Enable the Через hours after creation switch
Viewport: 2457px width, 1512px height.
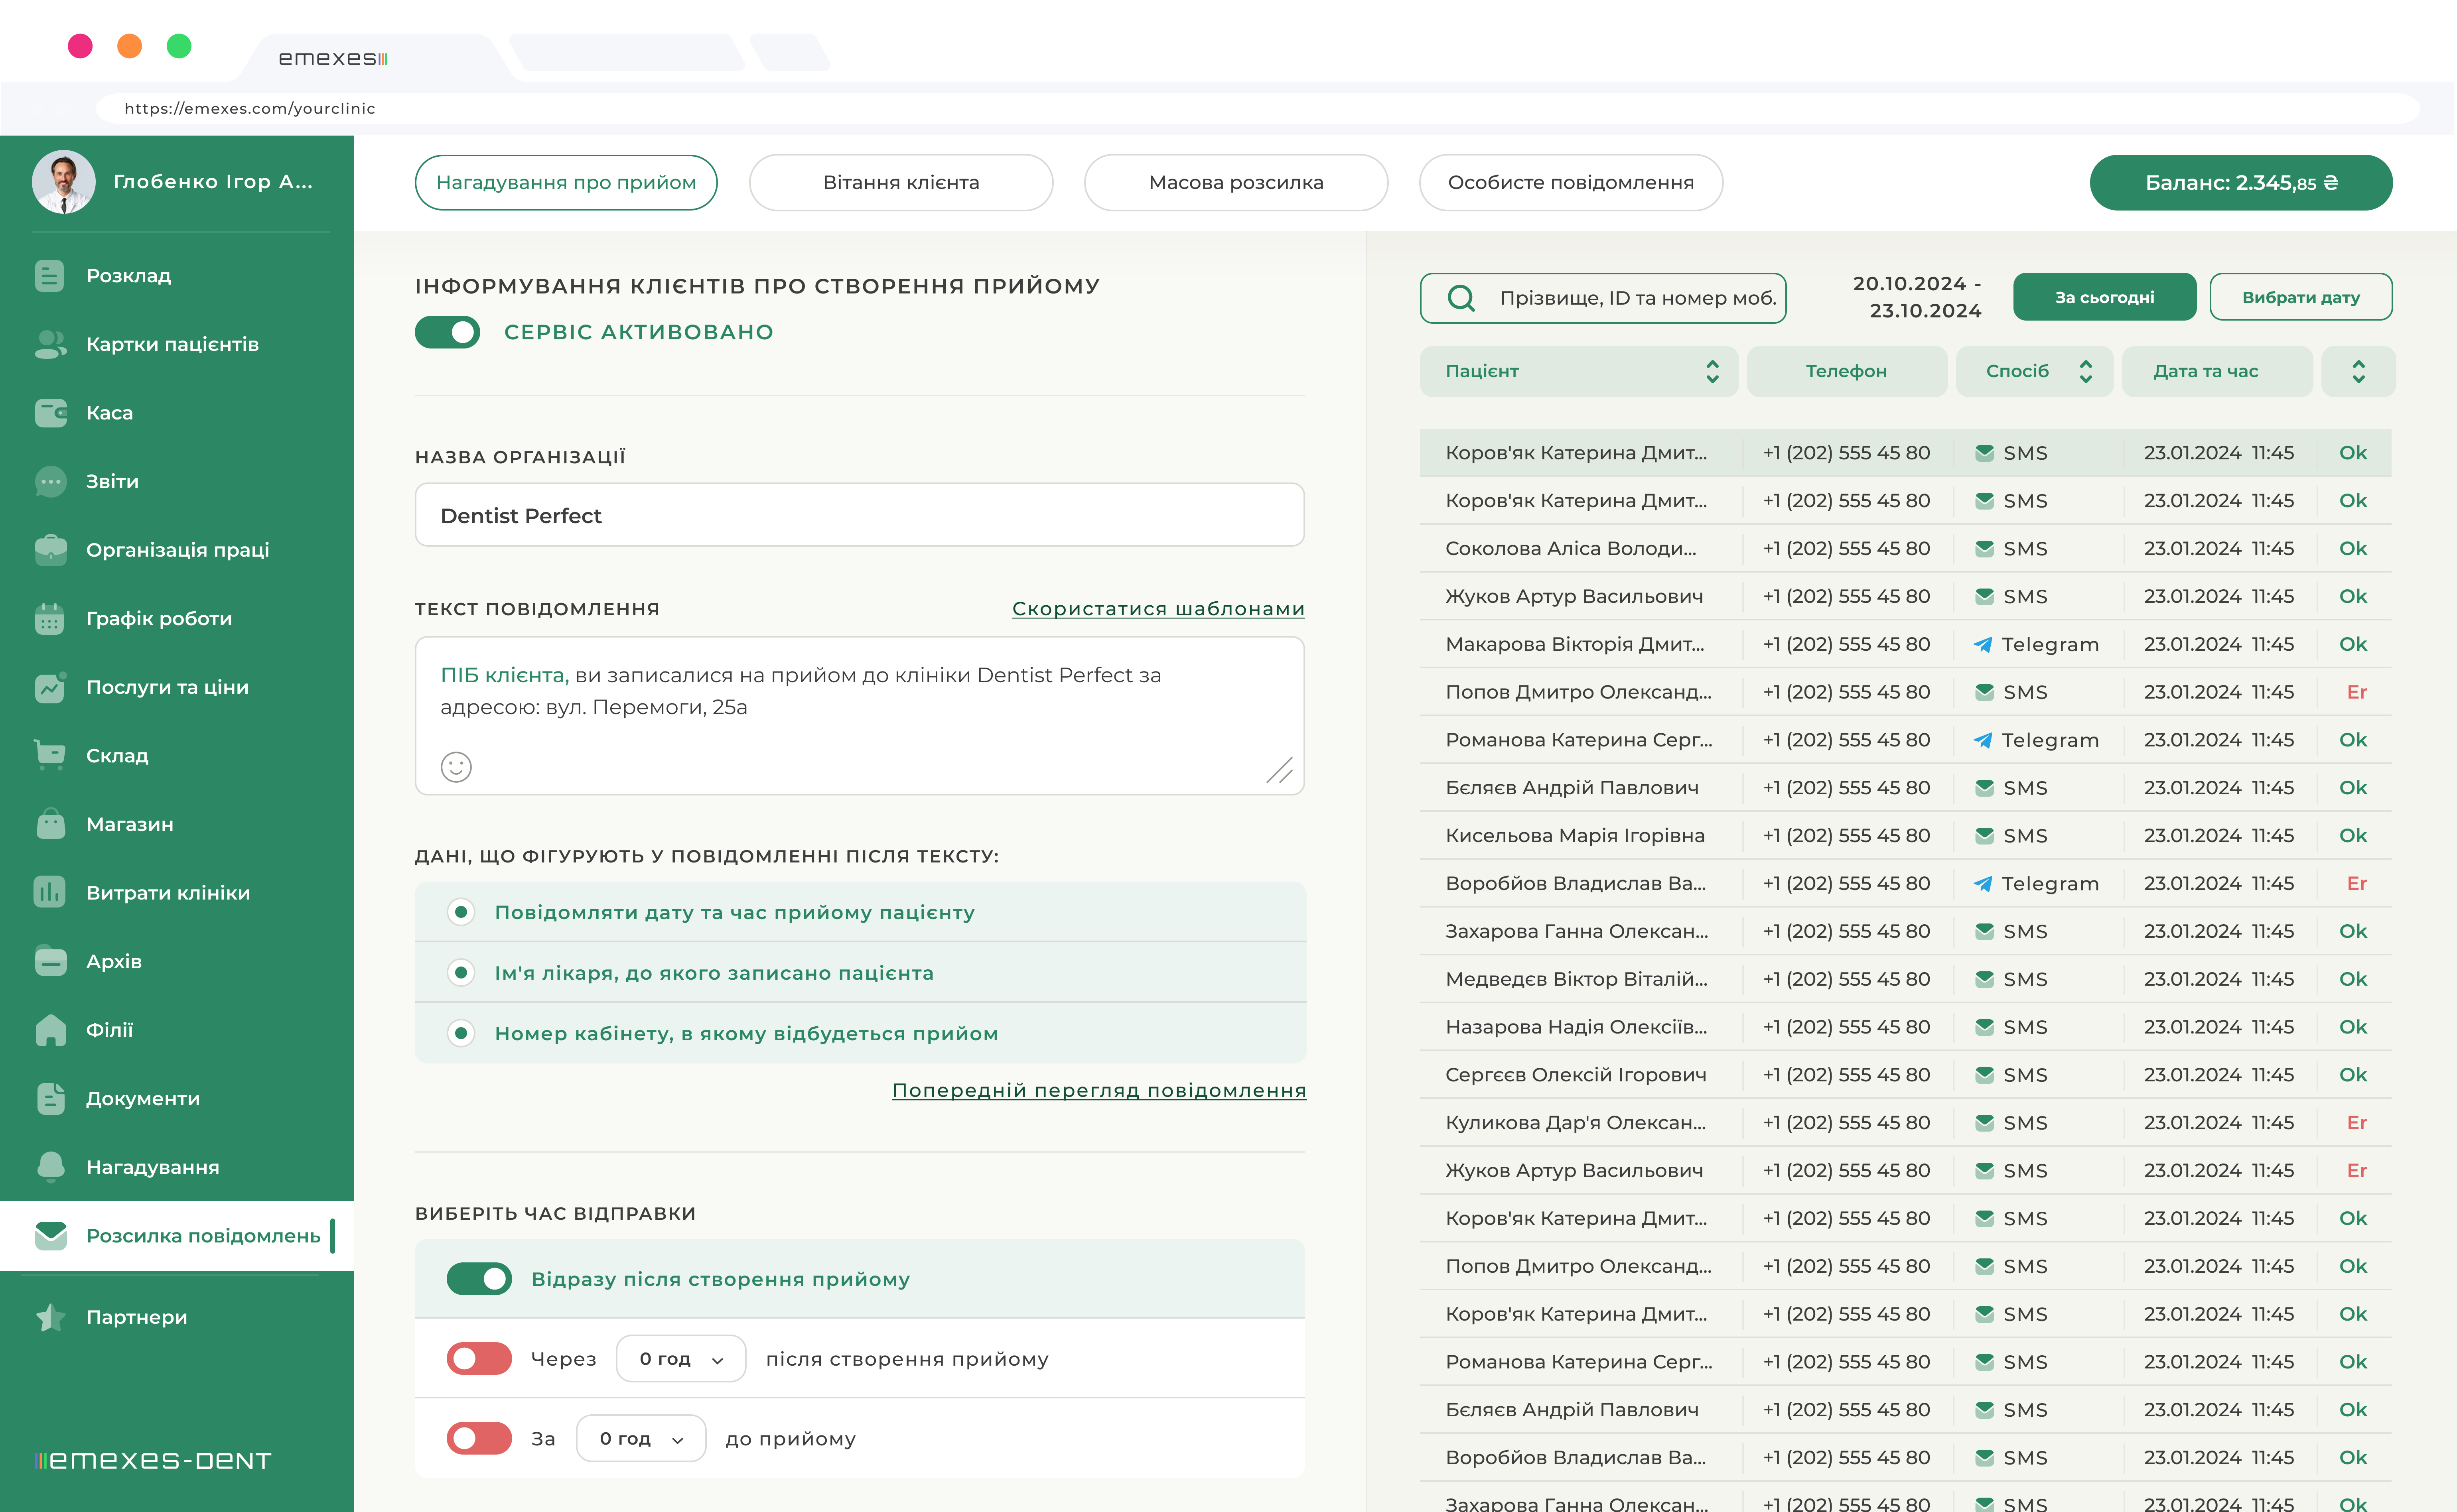[479, 1359]
